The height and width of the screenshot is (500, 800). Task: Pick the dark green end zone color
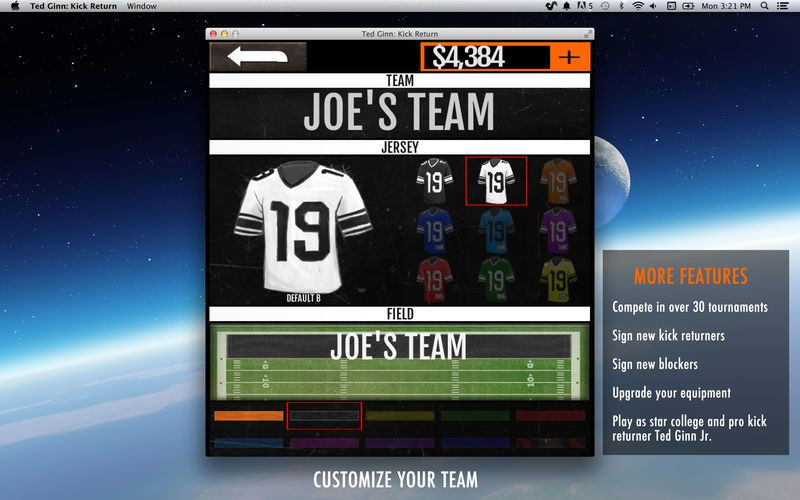[x=475, y=416]
